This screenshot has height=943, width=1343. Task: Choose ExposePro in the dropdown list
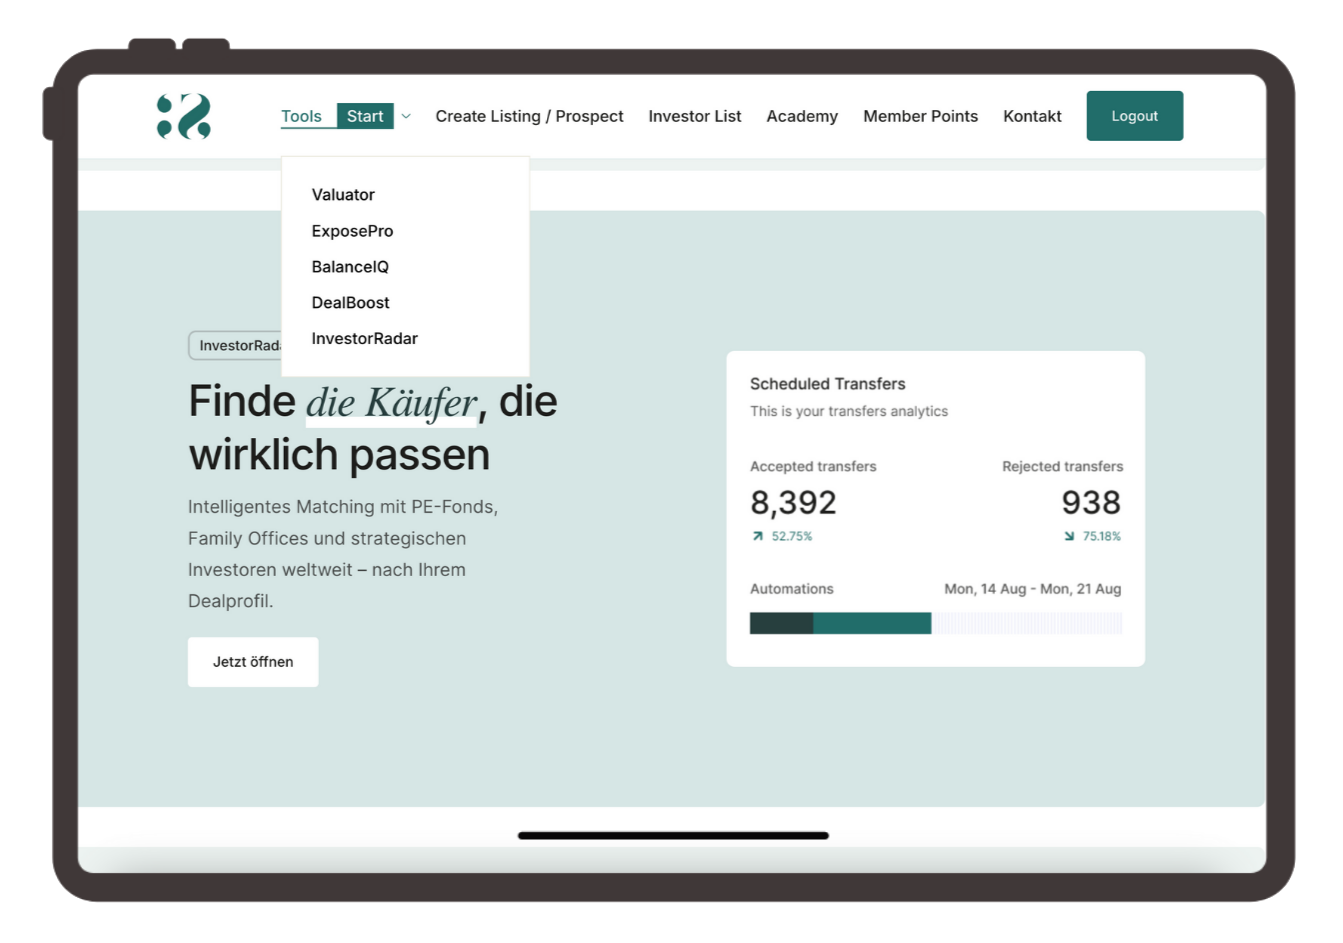click(352, 231)
